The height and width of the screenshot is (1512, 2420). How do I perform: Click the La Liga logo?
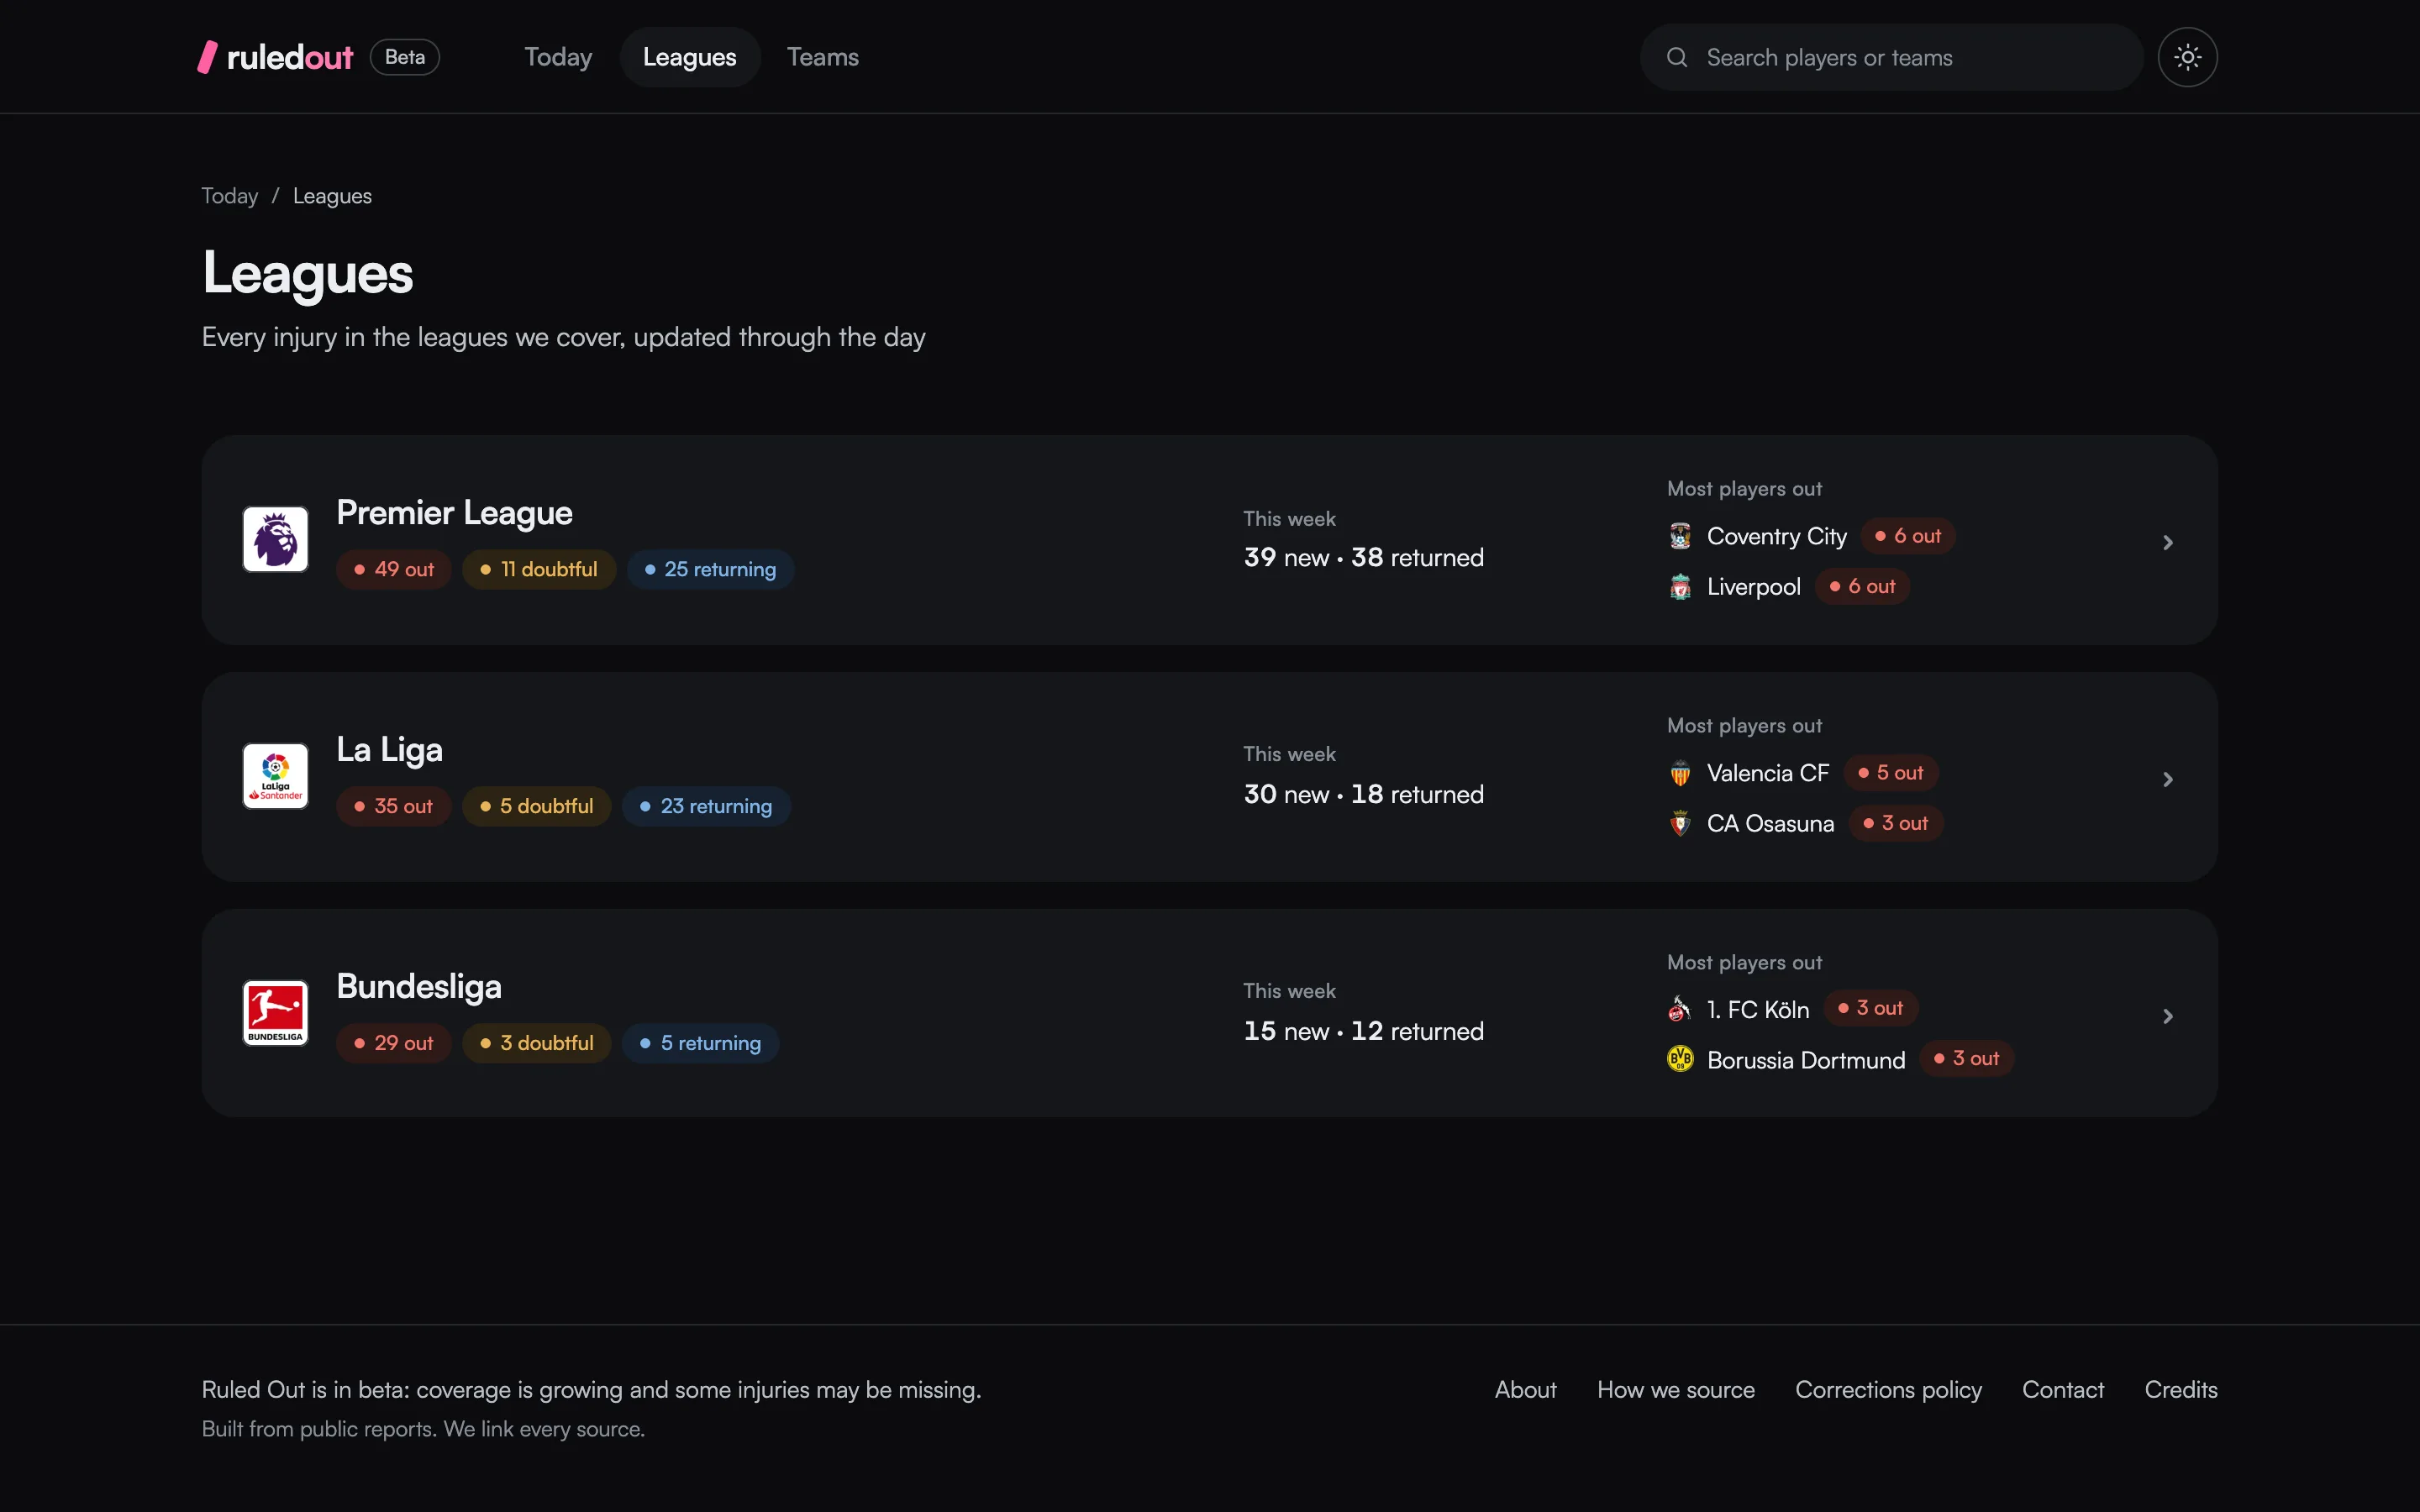click(x=275, y=776)
